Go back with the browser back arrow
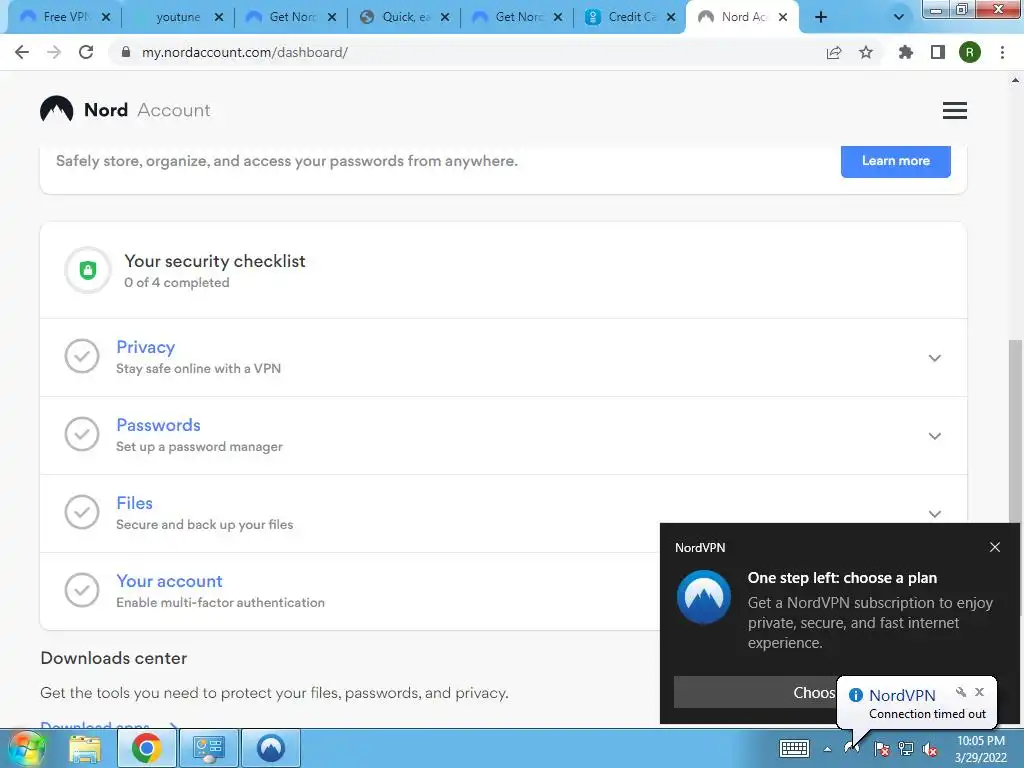1024x768 pixels. coord(22,52)
